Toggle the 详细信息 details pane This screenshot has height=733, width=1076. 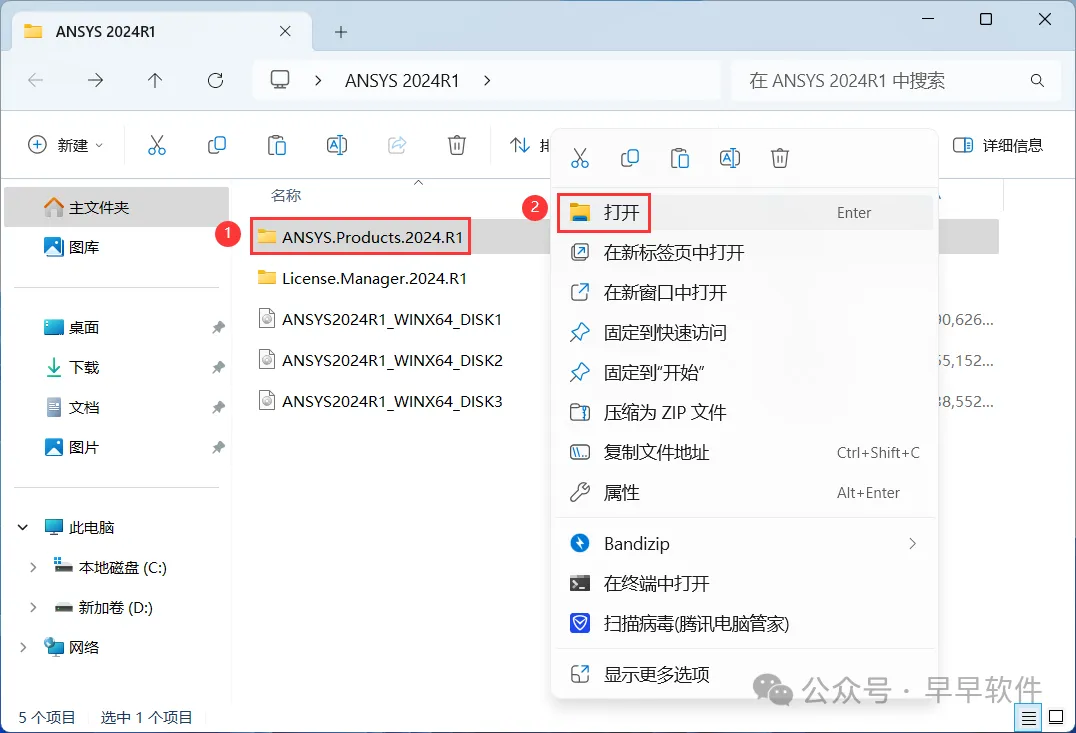[998, 145]
